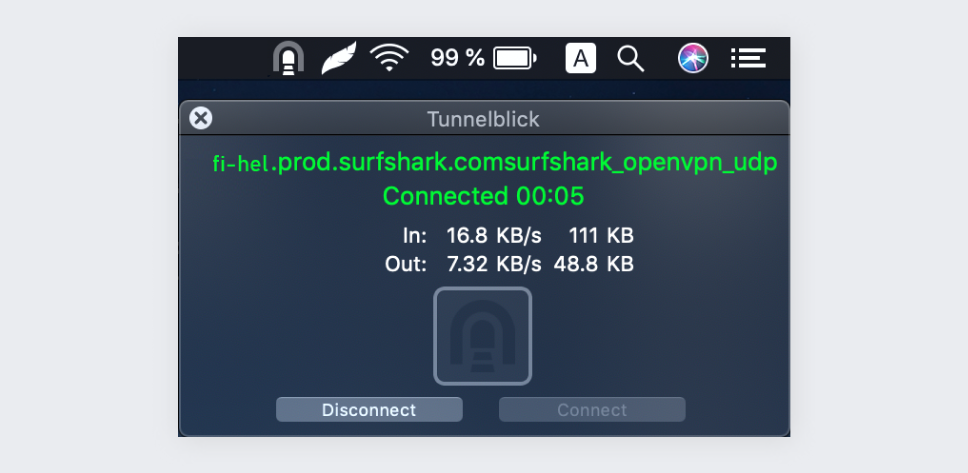
Task: Click the 99 % battery percentage text
Action: 457,59
